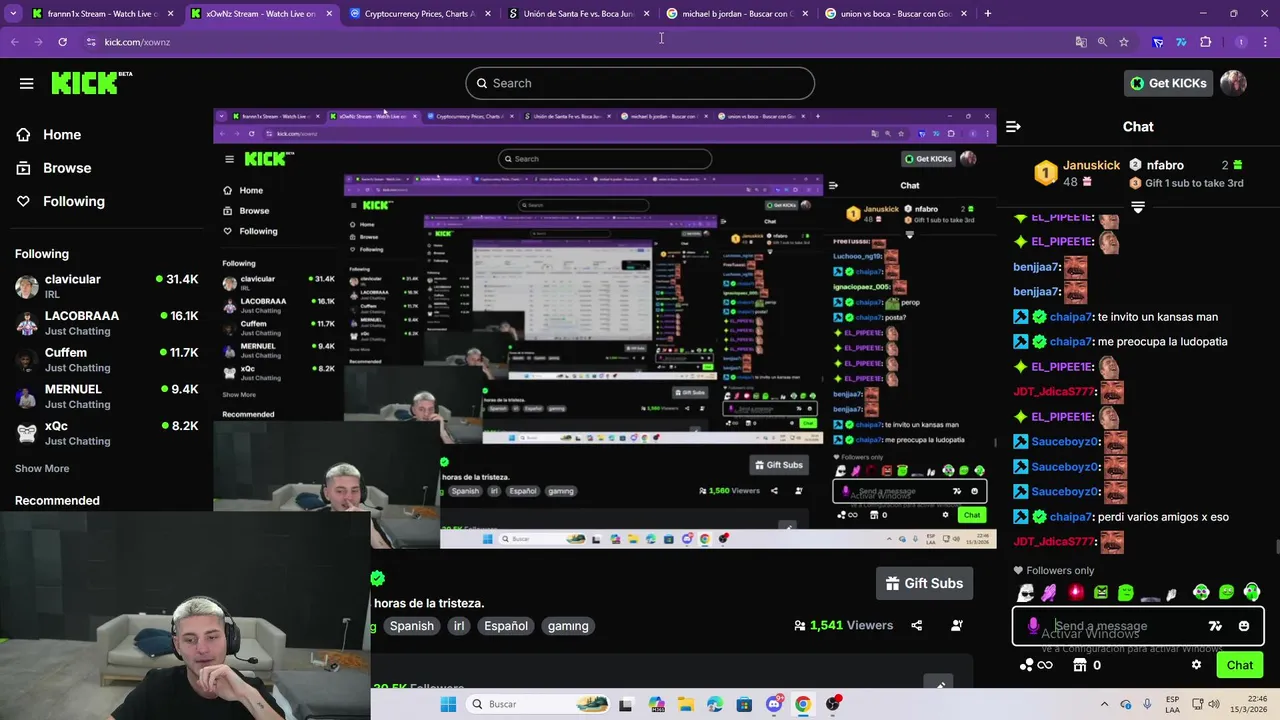
Task: Send message with green Chat button
Action: (x=1240, y=665)
